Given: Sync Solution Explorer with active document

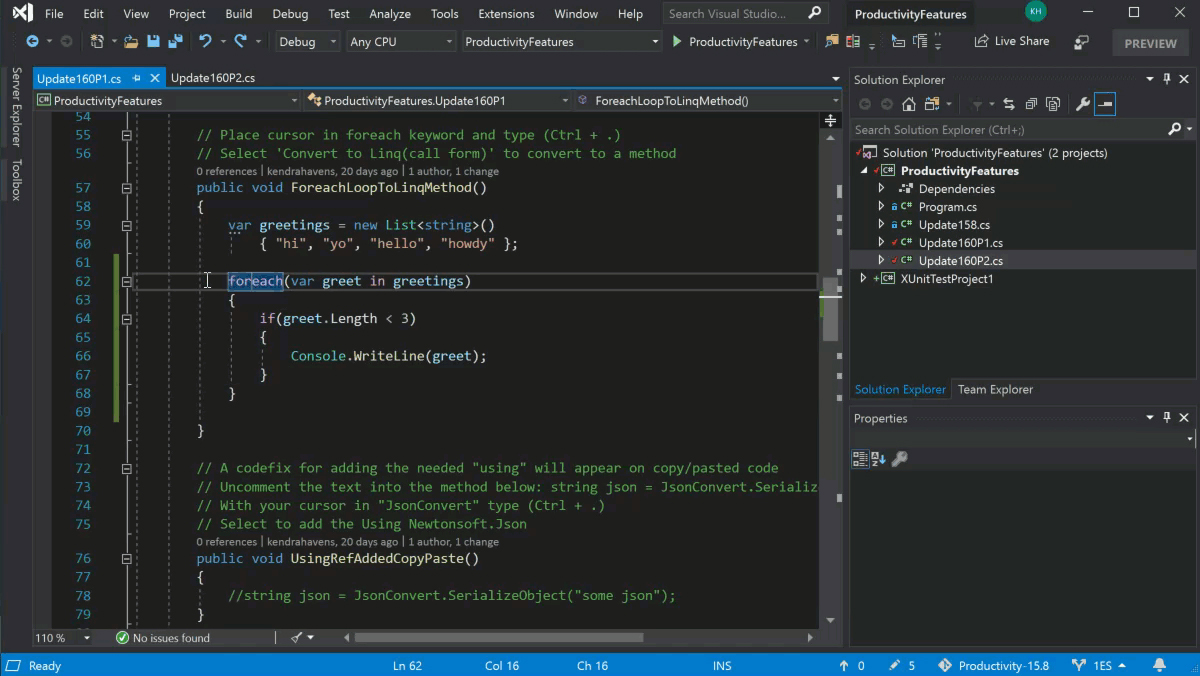Looking at the screenshot, I should tap(1008, 103).
